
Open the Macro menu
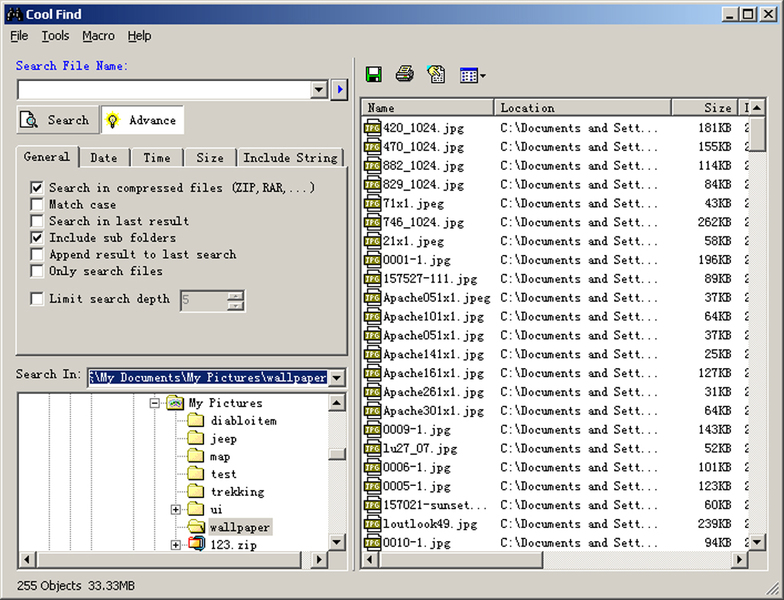pyautogui.click(x=98, y=36)
